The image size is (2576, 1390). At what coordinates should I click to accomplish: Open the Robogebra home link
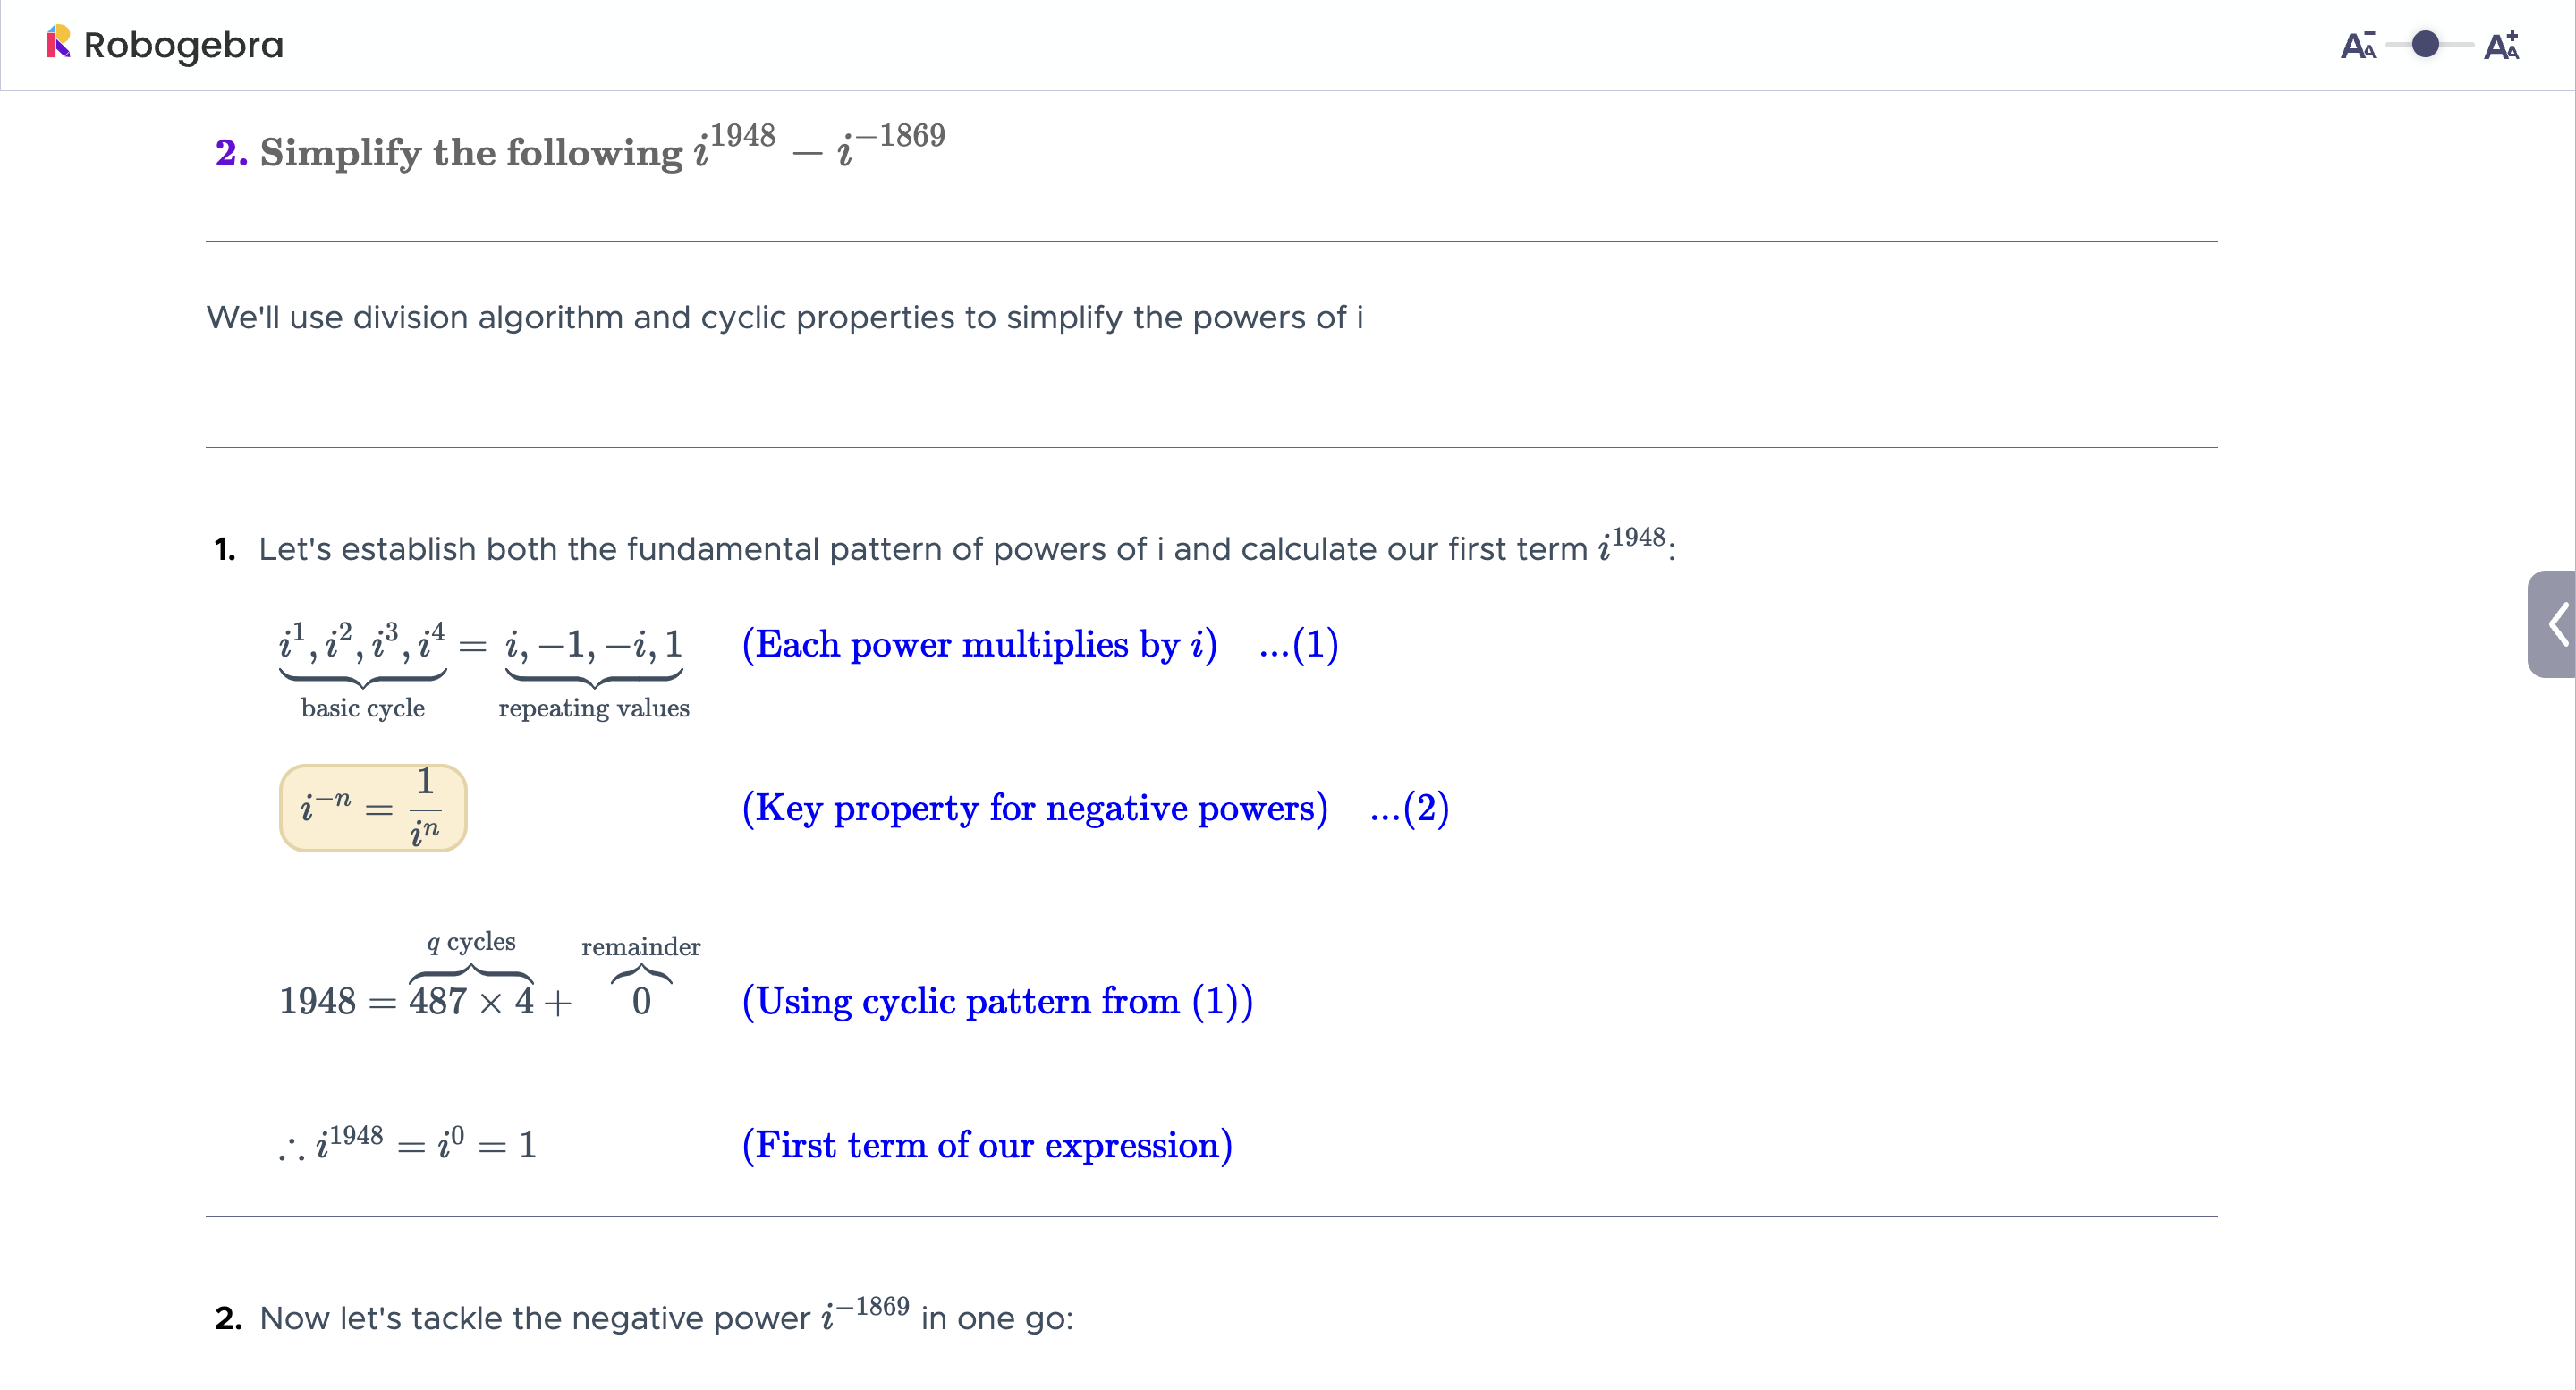coord(165,44)
